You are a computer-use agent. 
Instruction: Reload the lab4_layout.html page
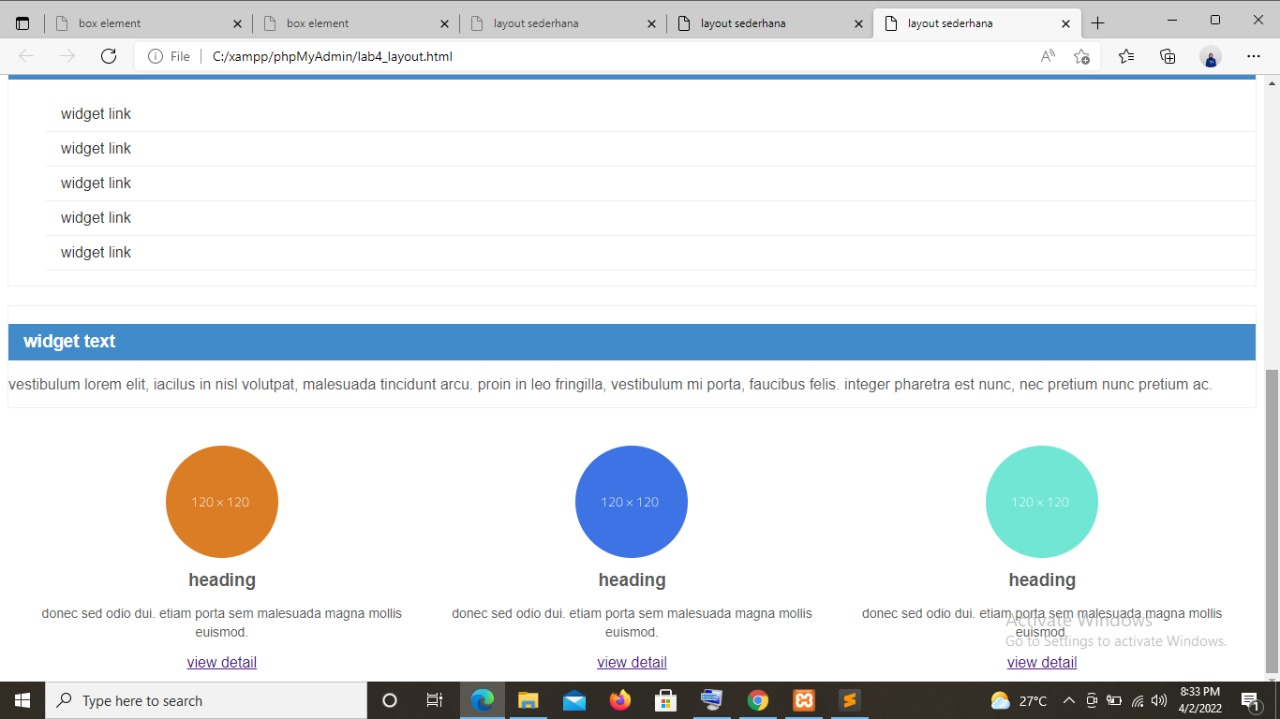pyautogui.click(x=108, y=56)
